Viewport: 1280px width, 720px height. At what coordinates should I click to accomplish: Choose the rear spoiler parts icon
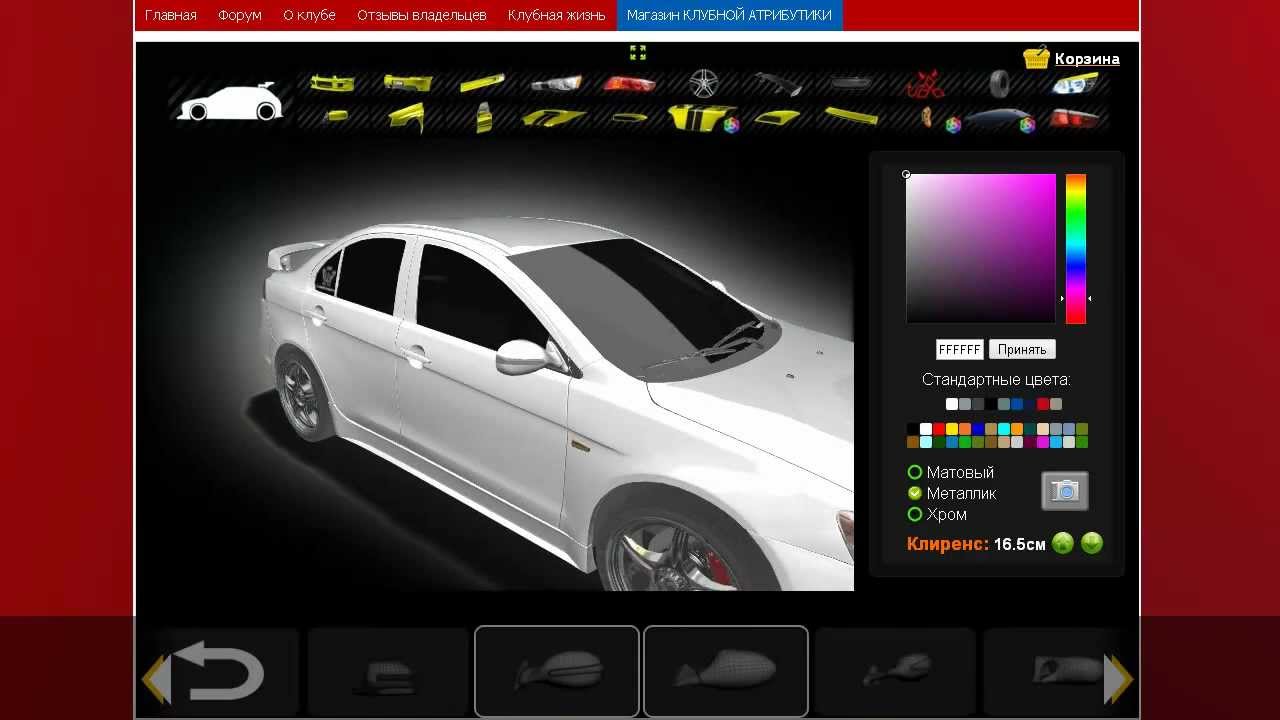778,84
